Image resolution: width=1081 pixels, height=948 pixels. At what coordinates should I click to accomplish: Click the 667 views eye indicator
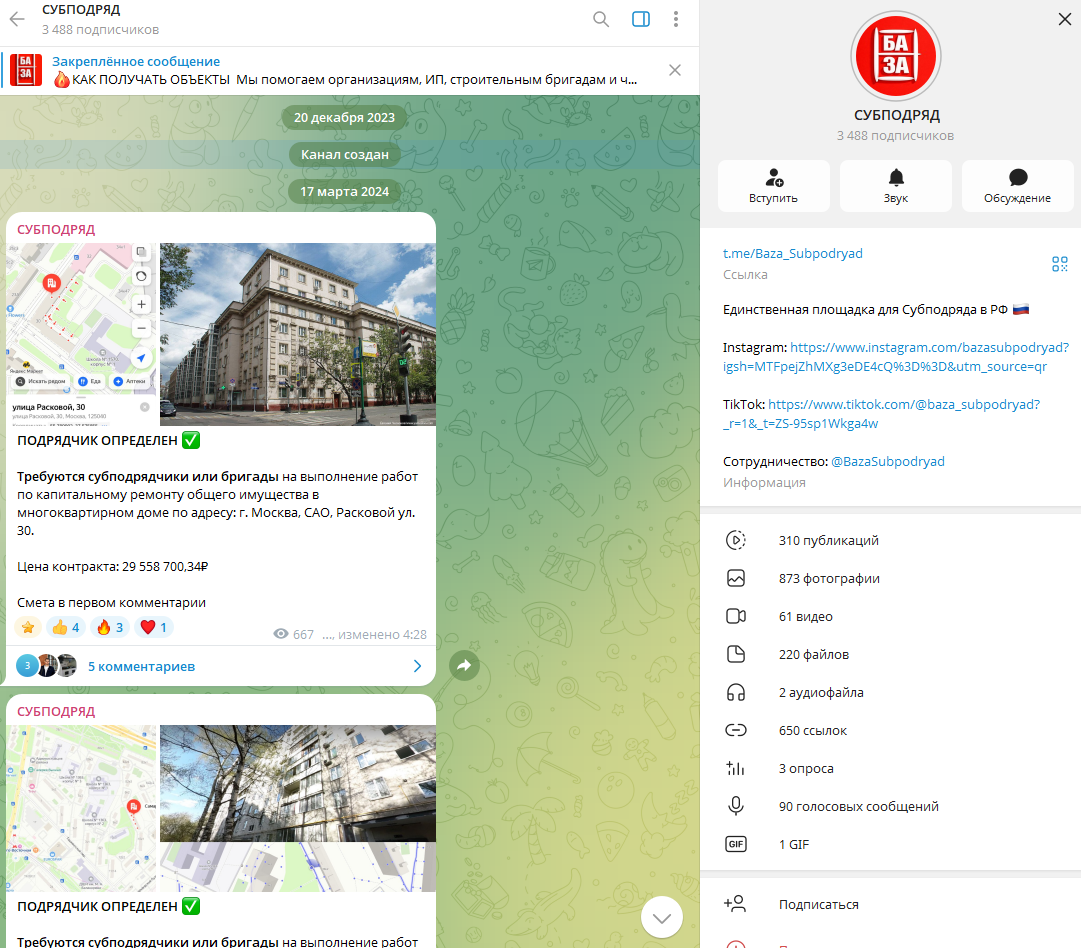pyautogui.click(x=293, y=634)
